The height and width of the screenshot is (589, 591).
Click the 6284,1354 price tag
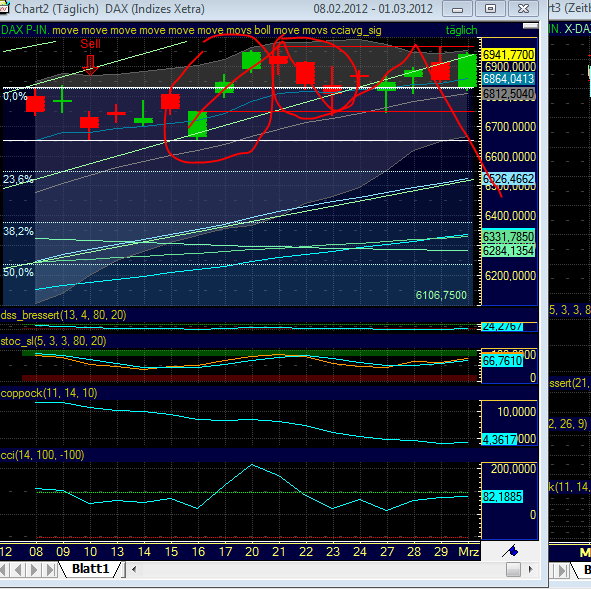point(508,251)
